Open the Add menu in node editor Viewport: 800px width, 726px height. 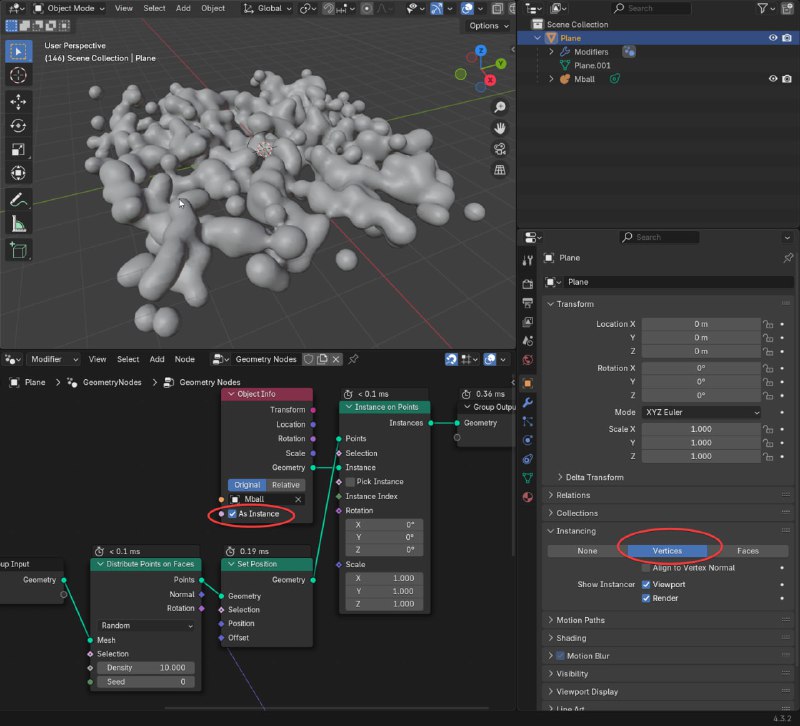(x=157, y=359)
